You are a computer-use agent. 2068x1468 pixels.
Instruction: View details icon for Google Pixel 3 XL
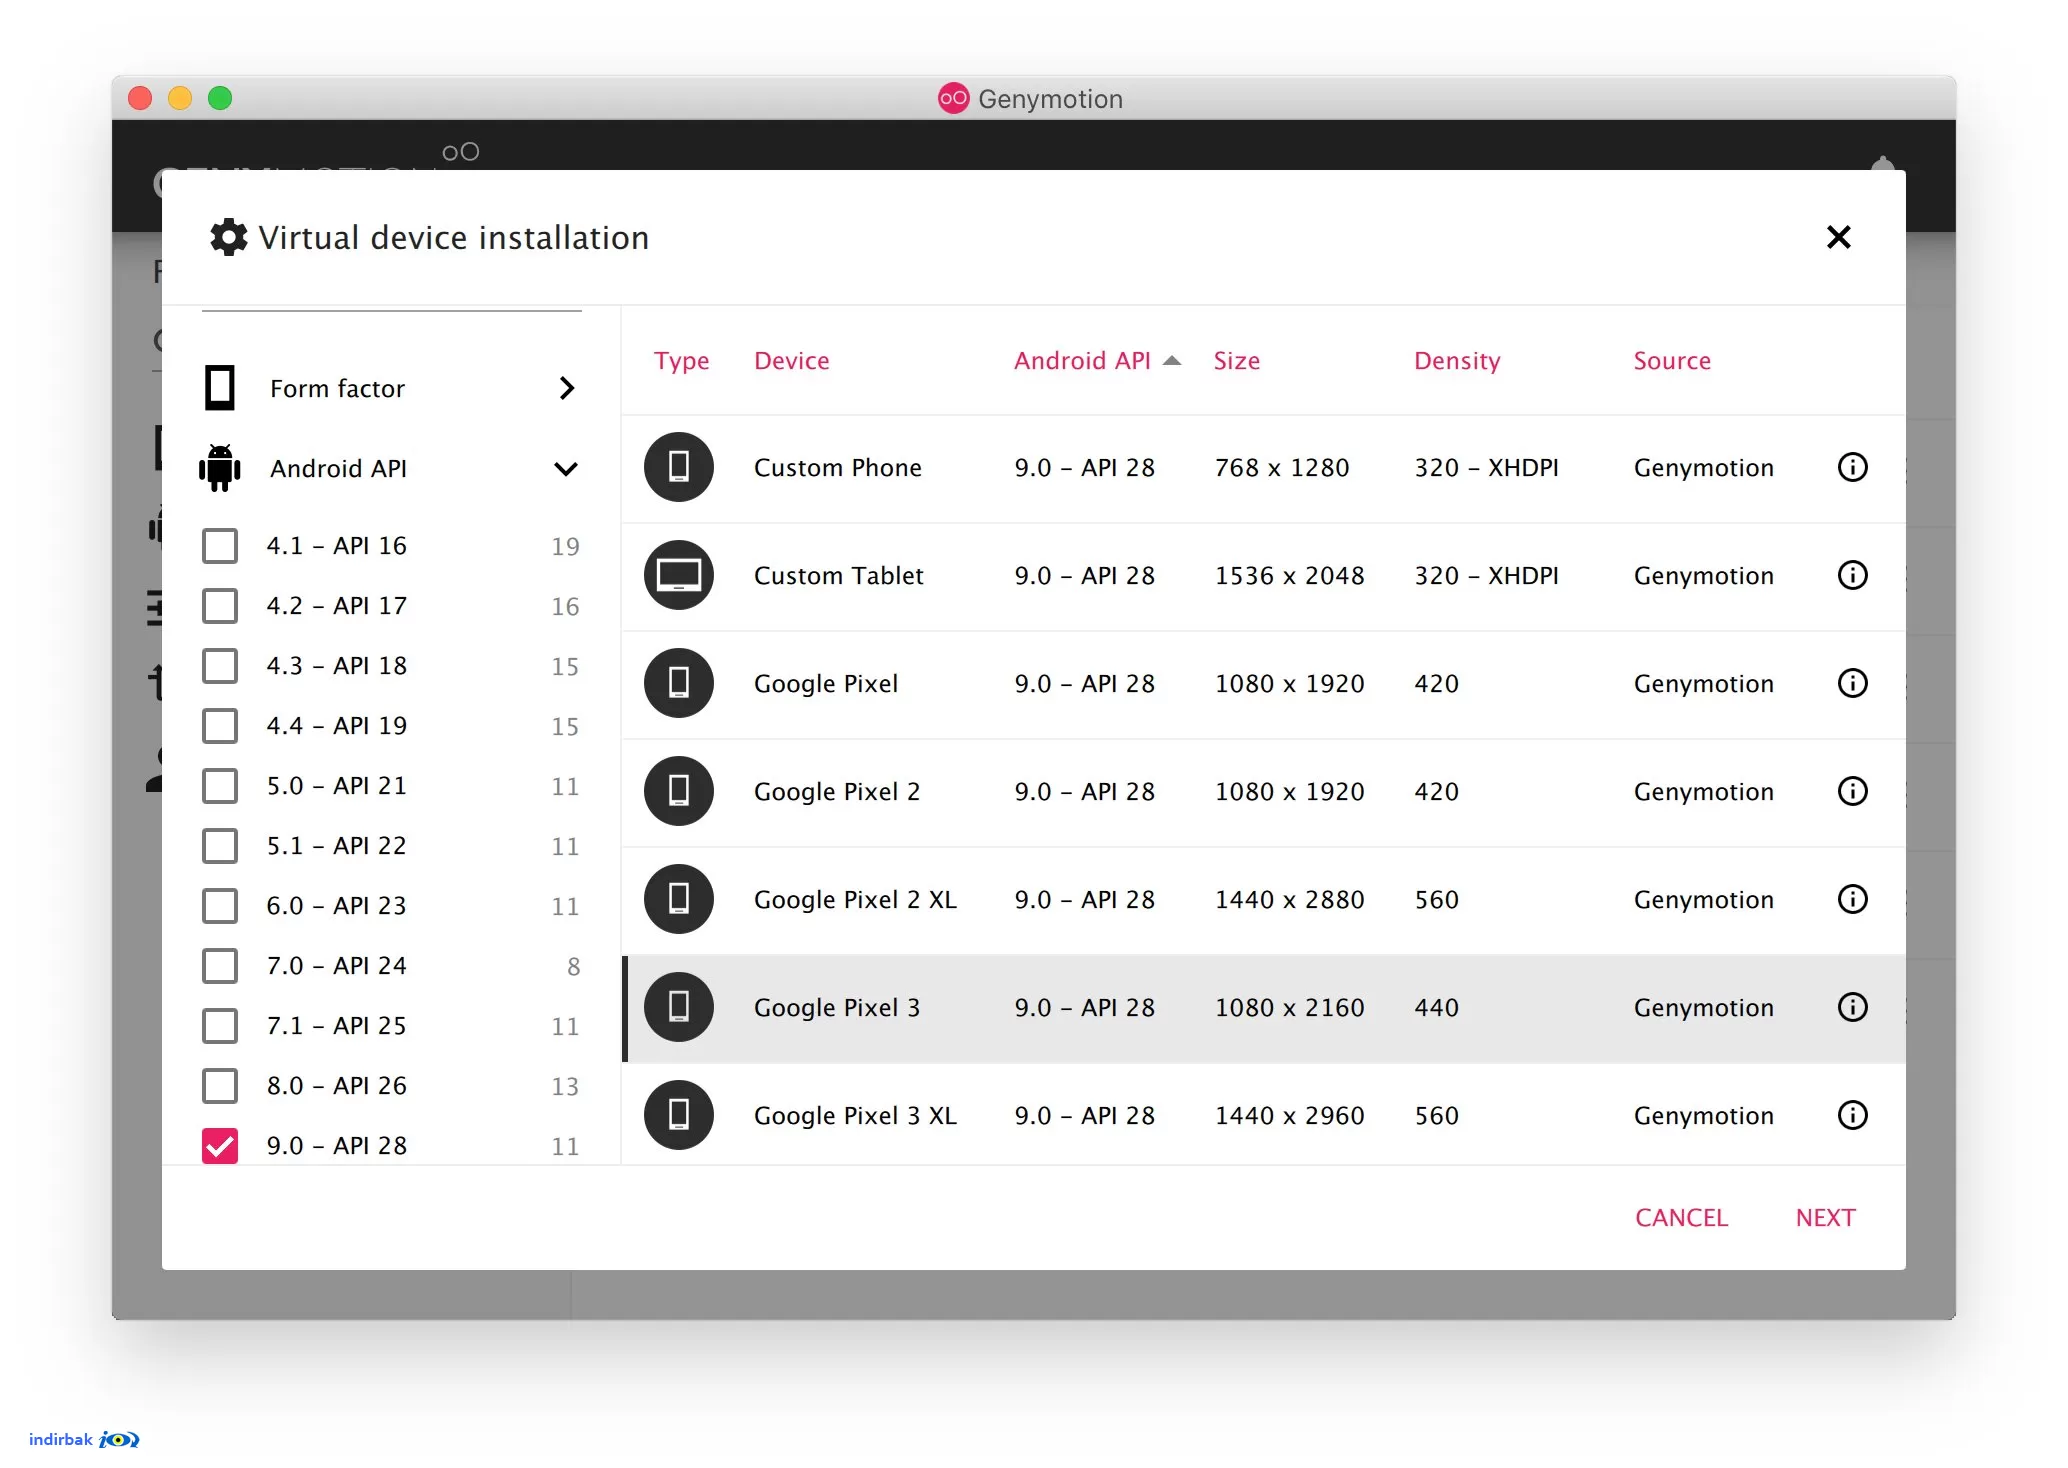pyautogui.click(x=1852, y=1115)
